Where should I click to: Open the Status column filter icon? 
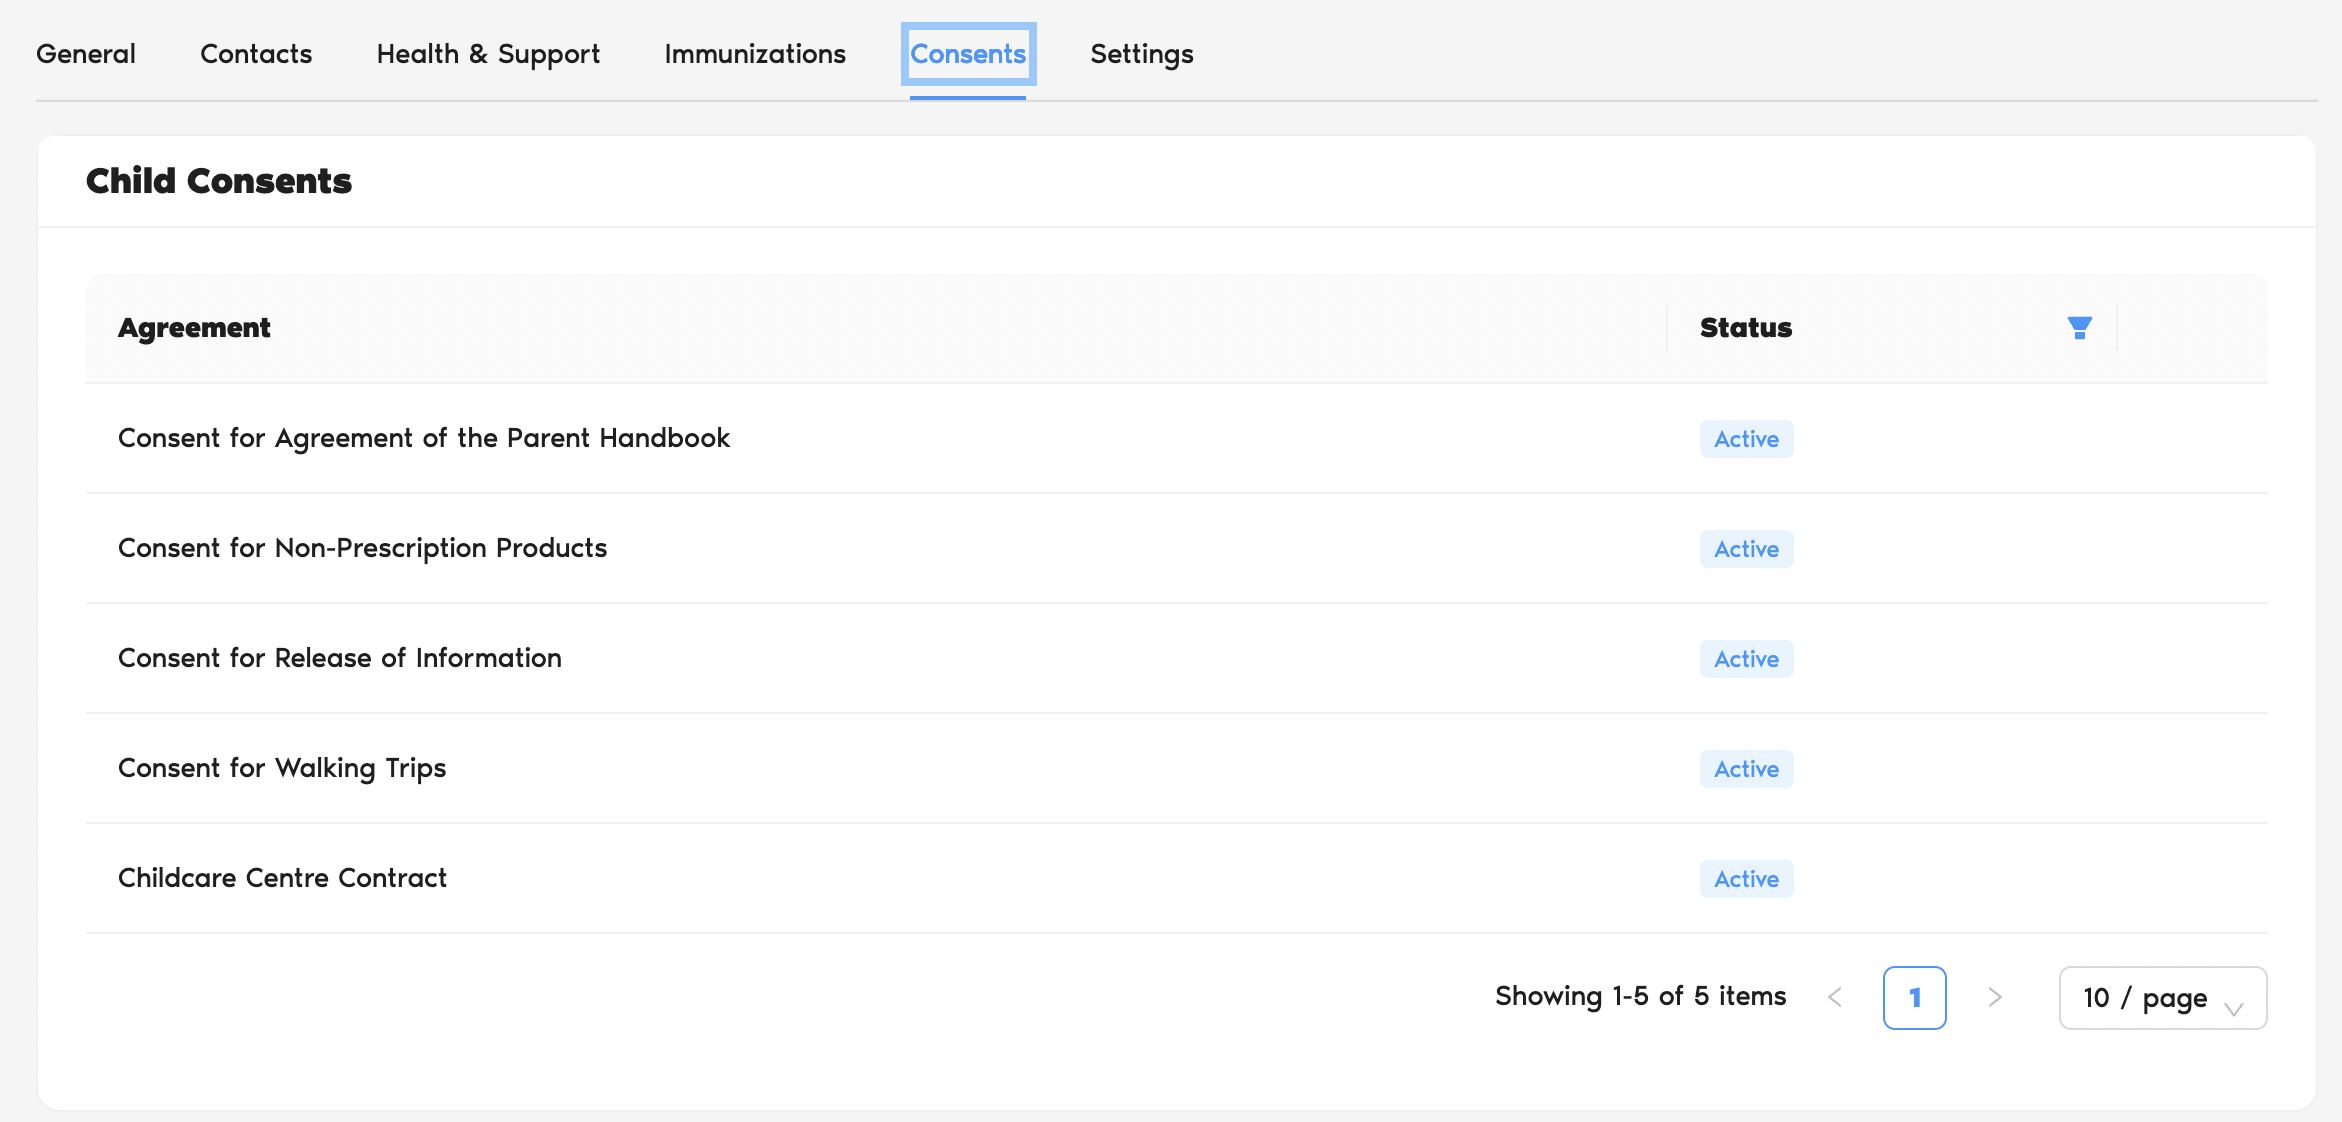point(2079,328)
